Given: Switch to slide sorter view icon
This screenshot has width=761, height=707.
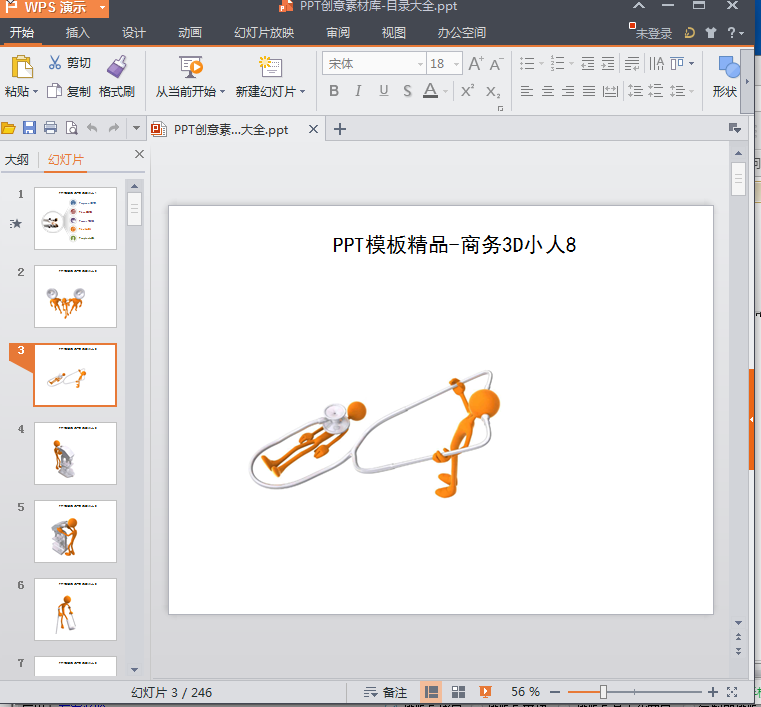Looking at the screenshot, I should tap(458, 692).
